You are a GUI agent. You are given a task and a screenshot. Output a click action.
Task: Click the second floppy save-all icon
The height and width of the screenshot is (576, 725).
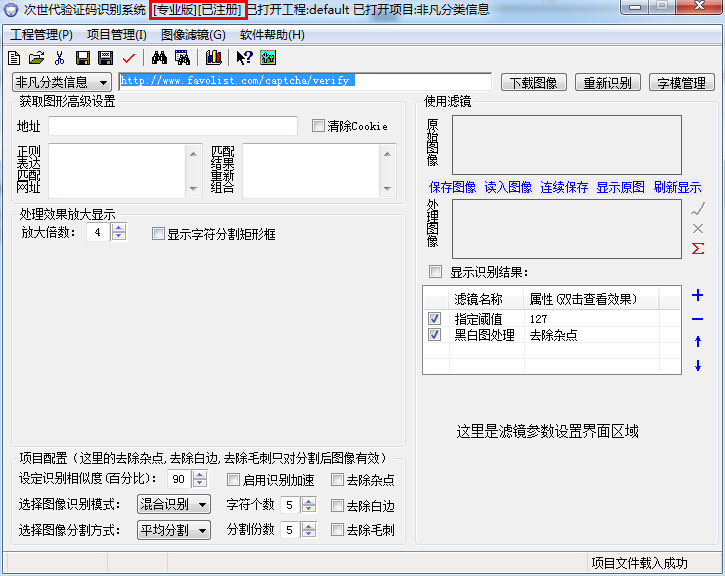pyautogui.click(x=105, y=58)
